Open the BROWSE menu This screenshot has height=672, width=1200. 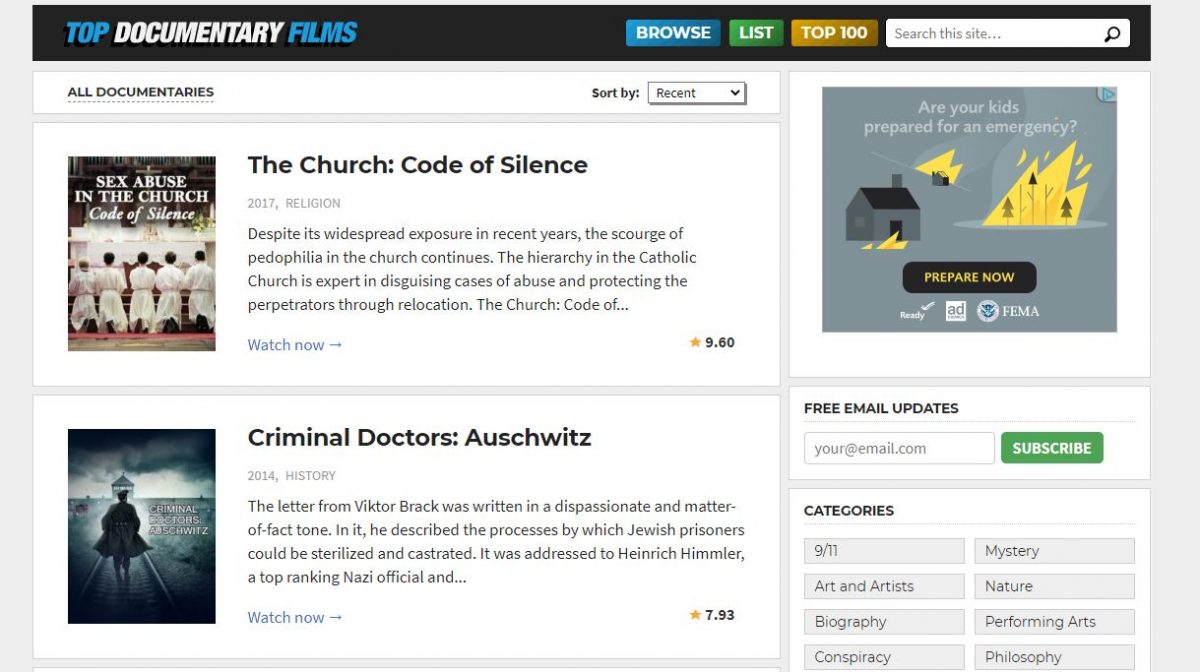point(672,33)
